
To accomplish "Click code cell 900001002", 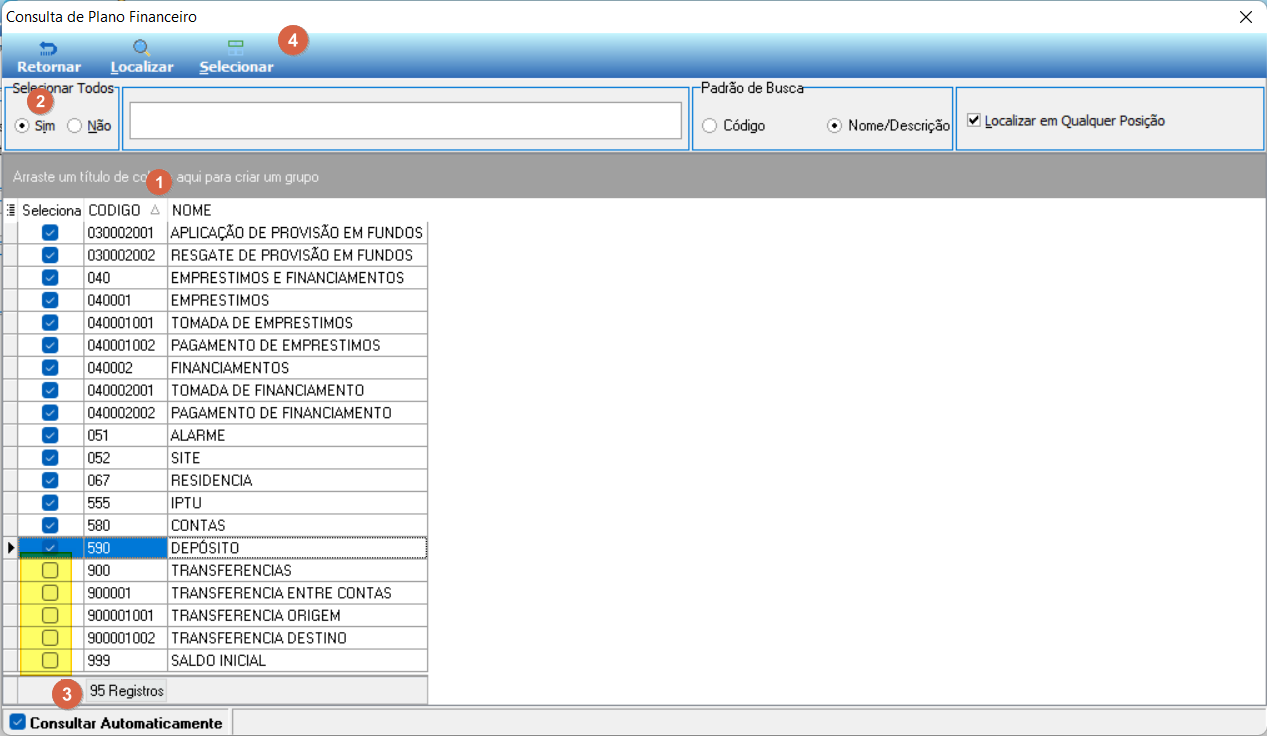I will (125, 638).
